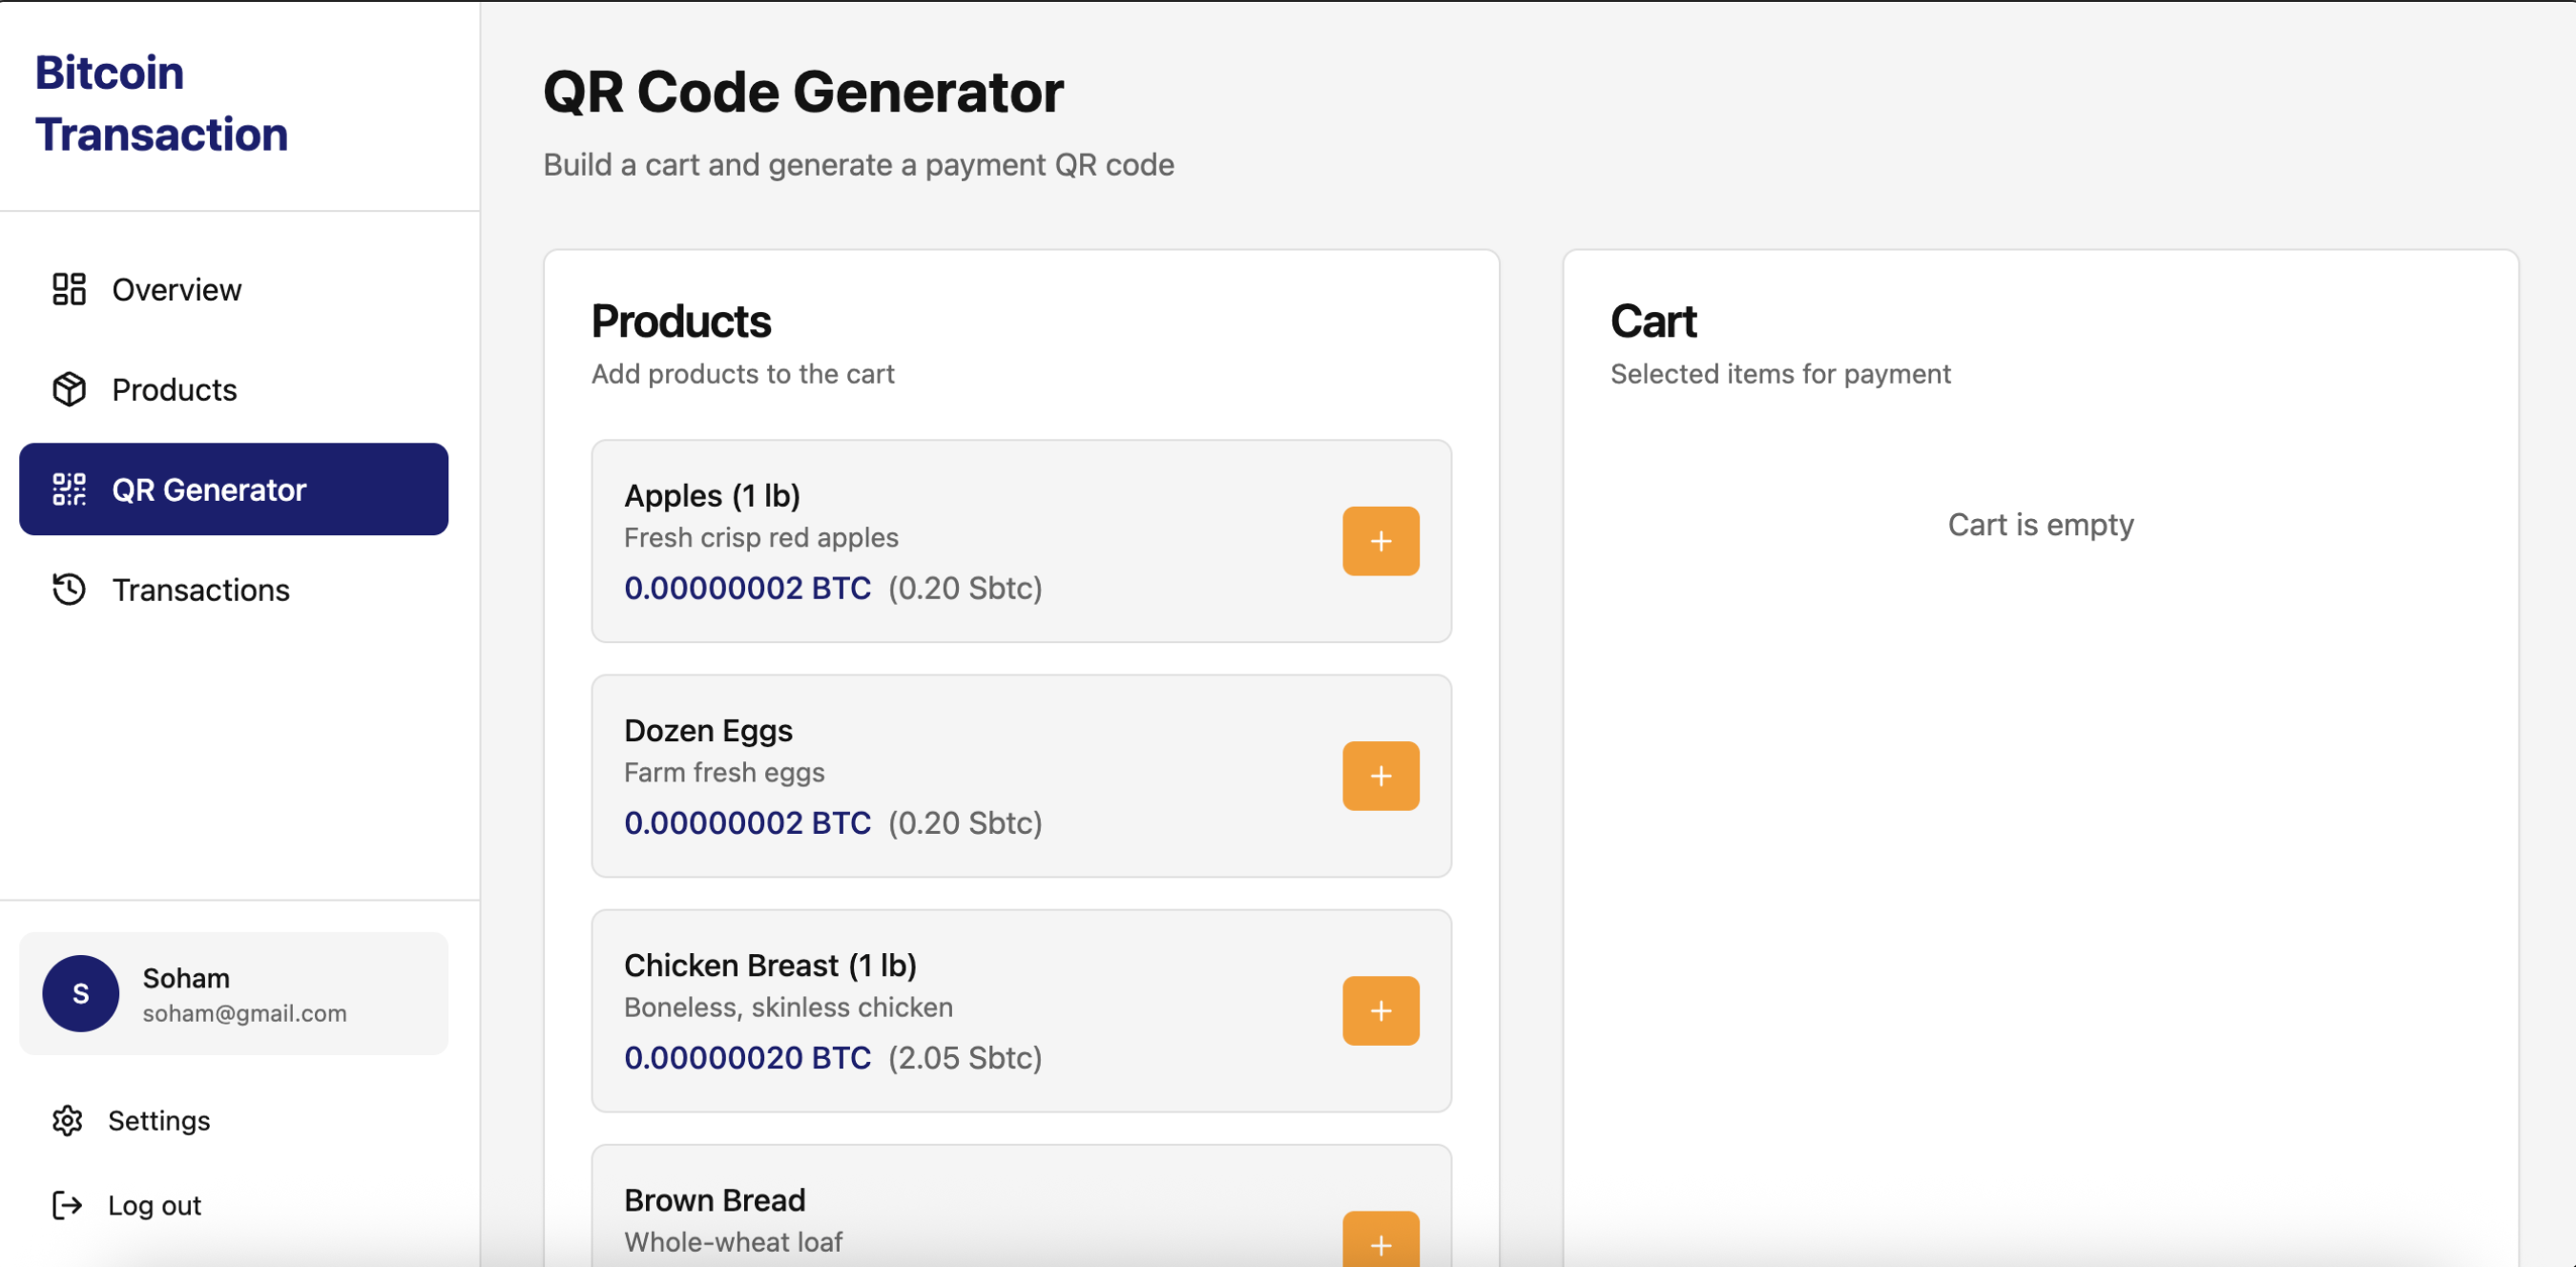Select the Dozen Eggs product card
The width and height of the screenshot is (2576, 1267).
[x=950, y=775]
